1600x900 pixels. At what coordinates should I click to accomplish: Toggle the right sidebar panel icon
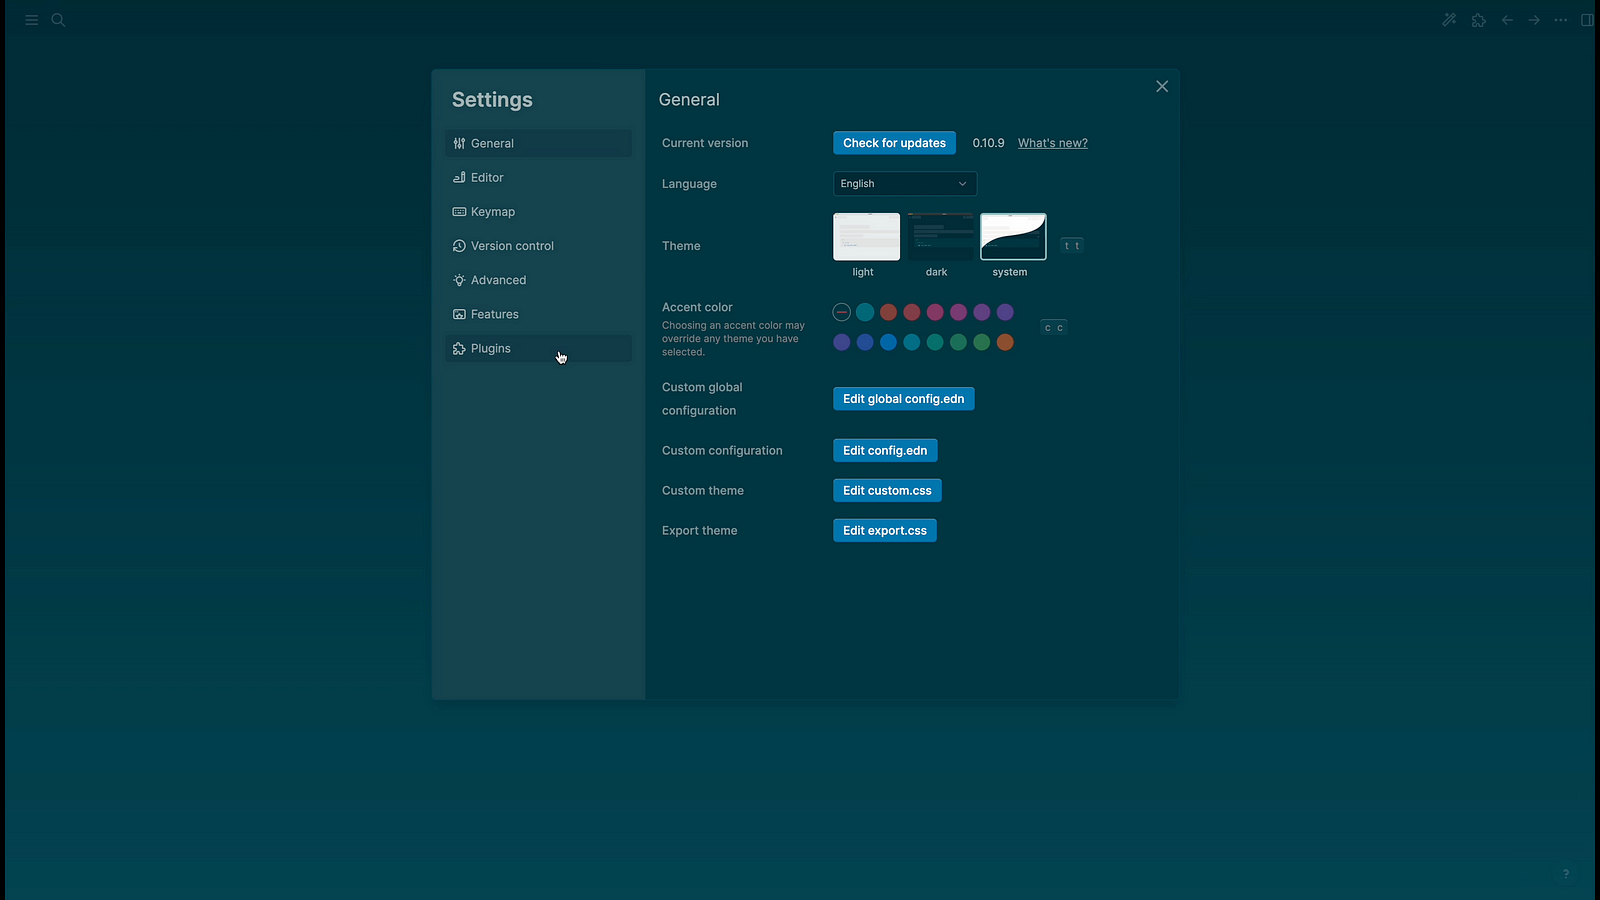click(x=1587, y=20)
